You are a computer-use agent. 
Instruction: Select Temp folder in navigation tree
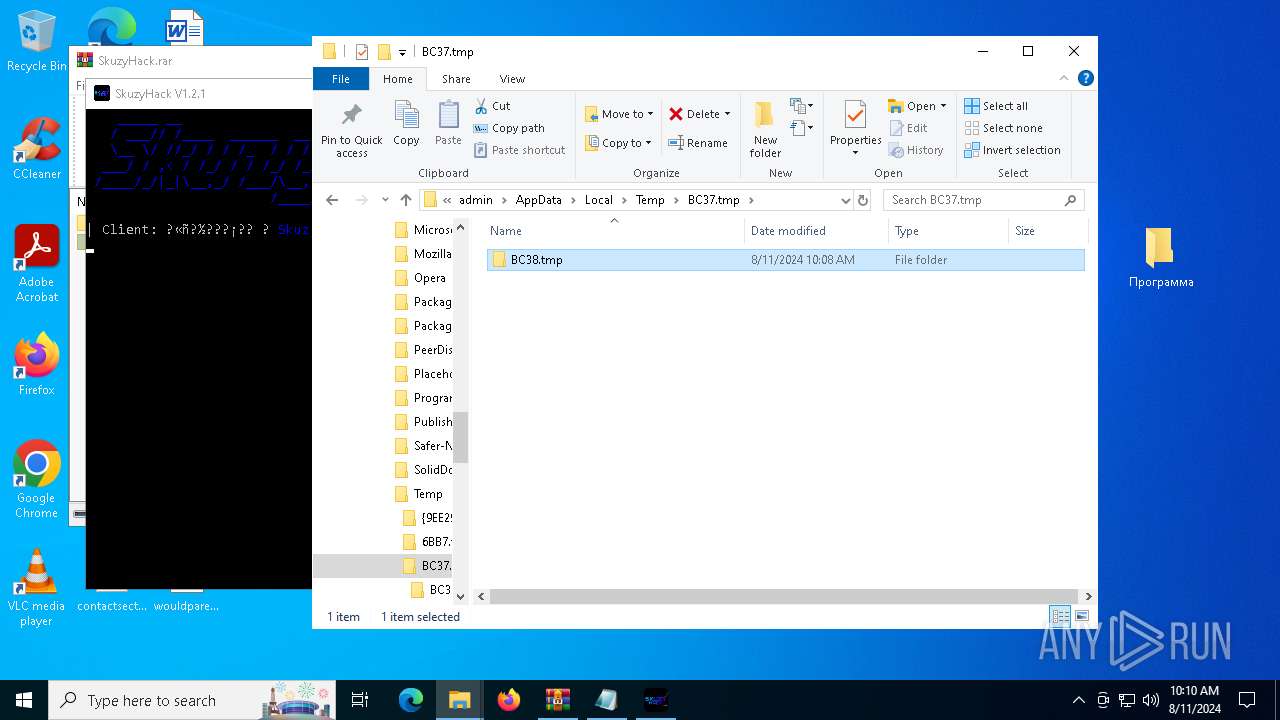(419, 494)
